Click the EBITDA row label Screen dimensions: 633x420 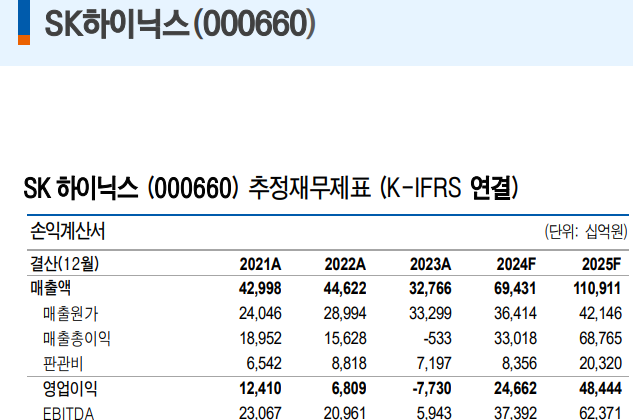[x=70, y=411]
